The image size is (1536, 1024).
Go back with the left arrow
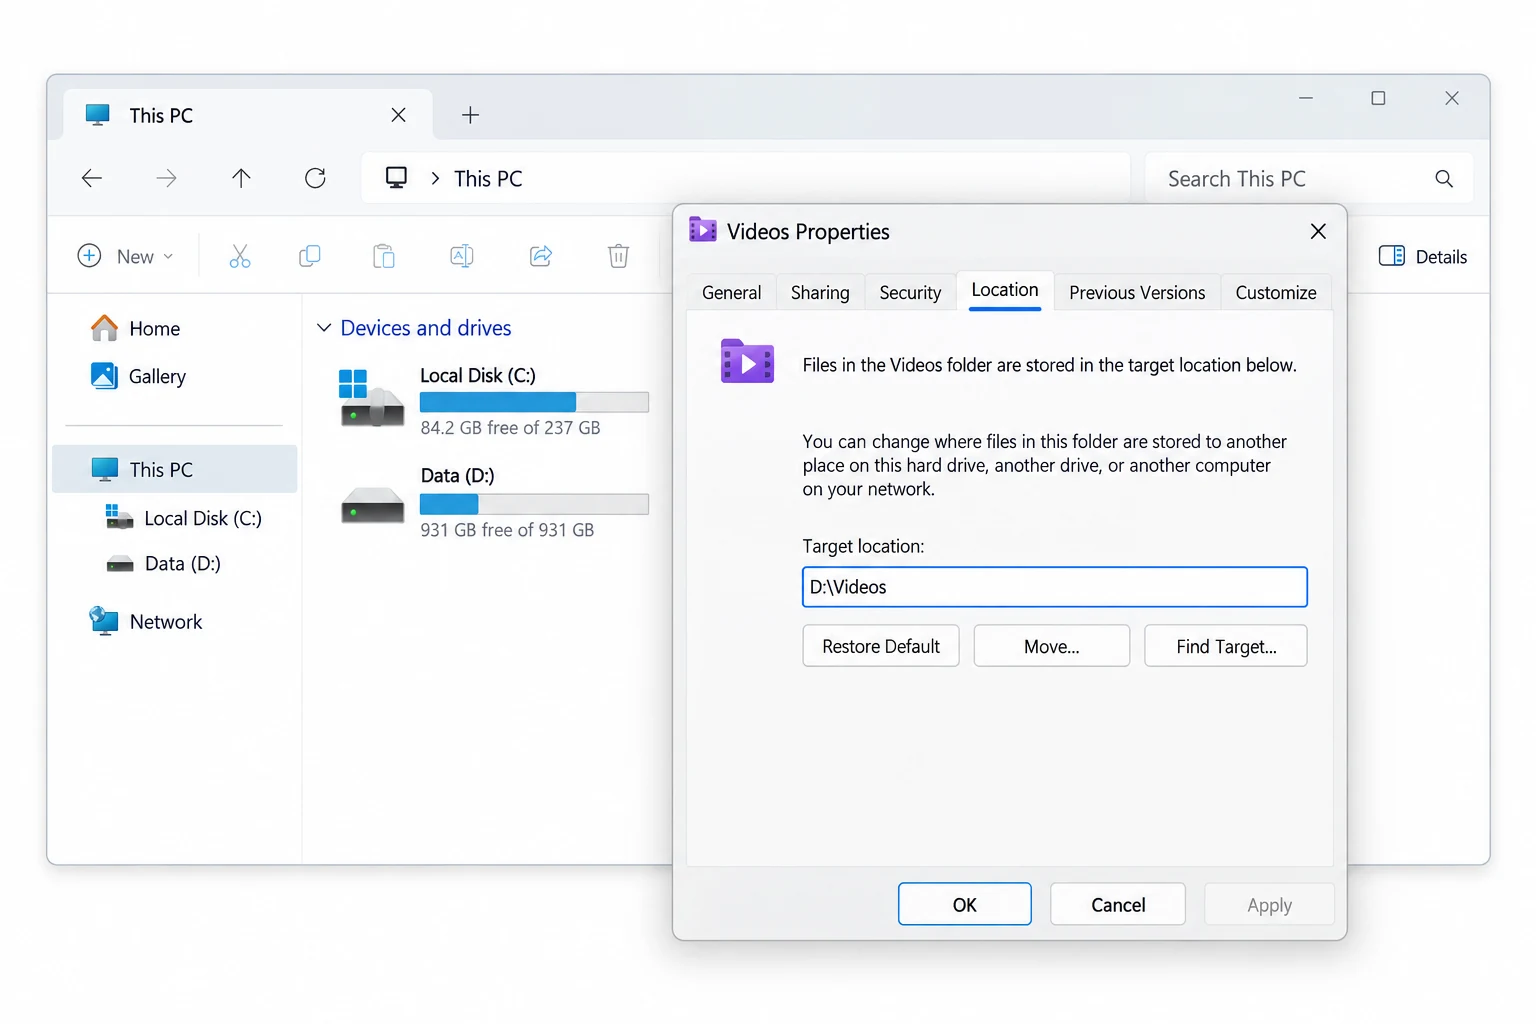92,178
